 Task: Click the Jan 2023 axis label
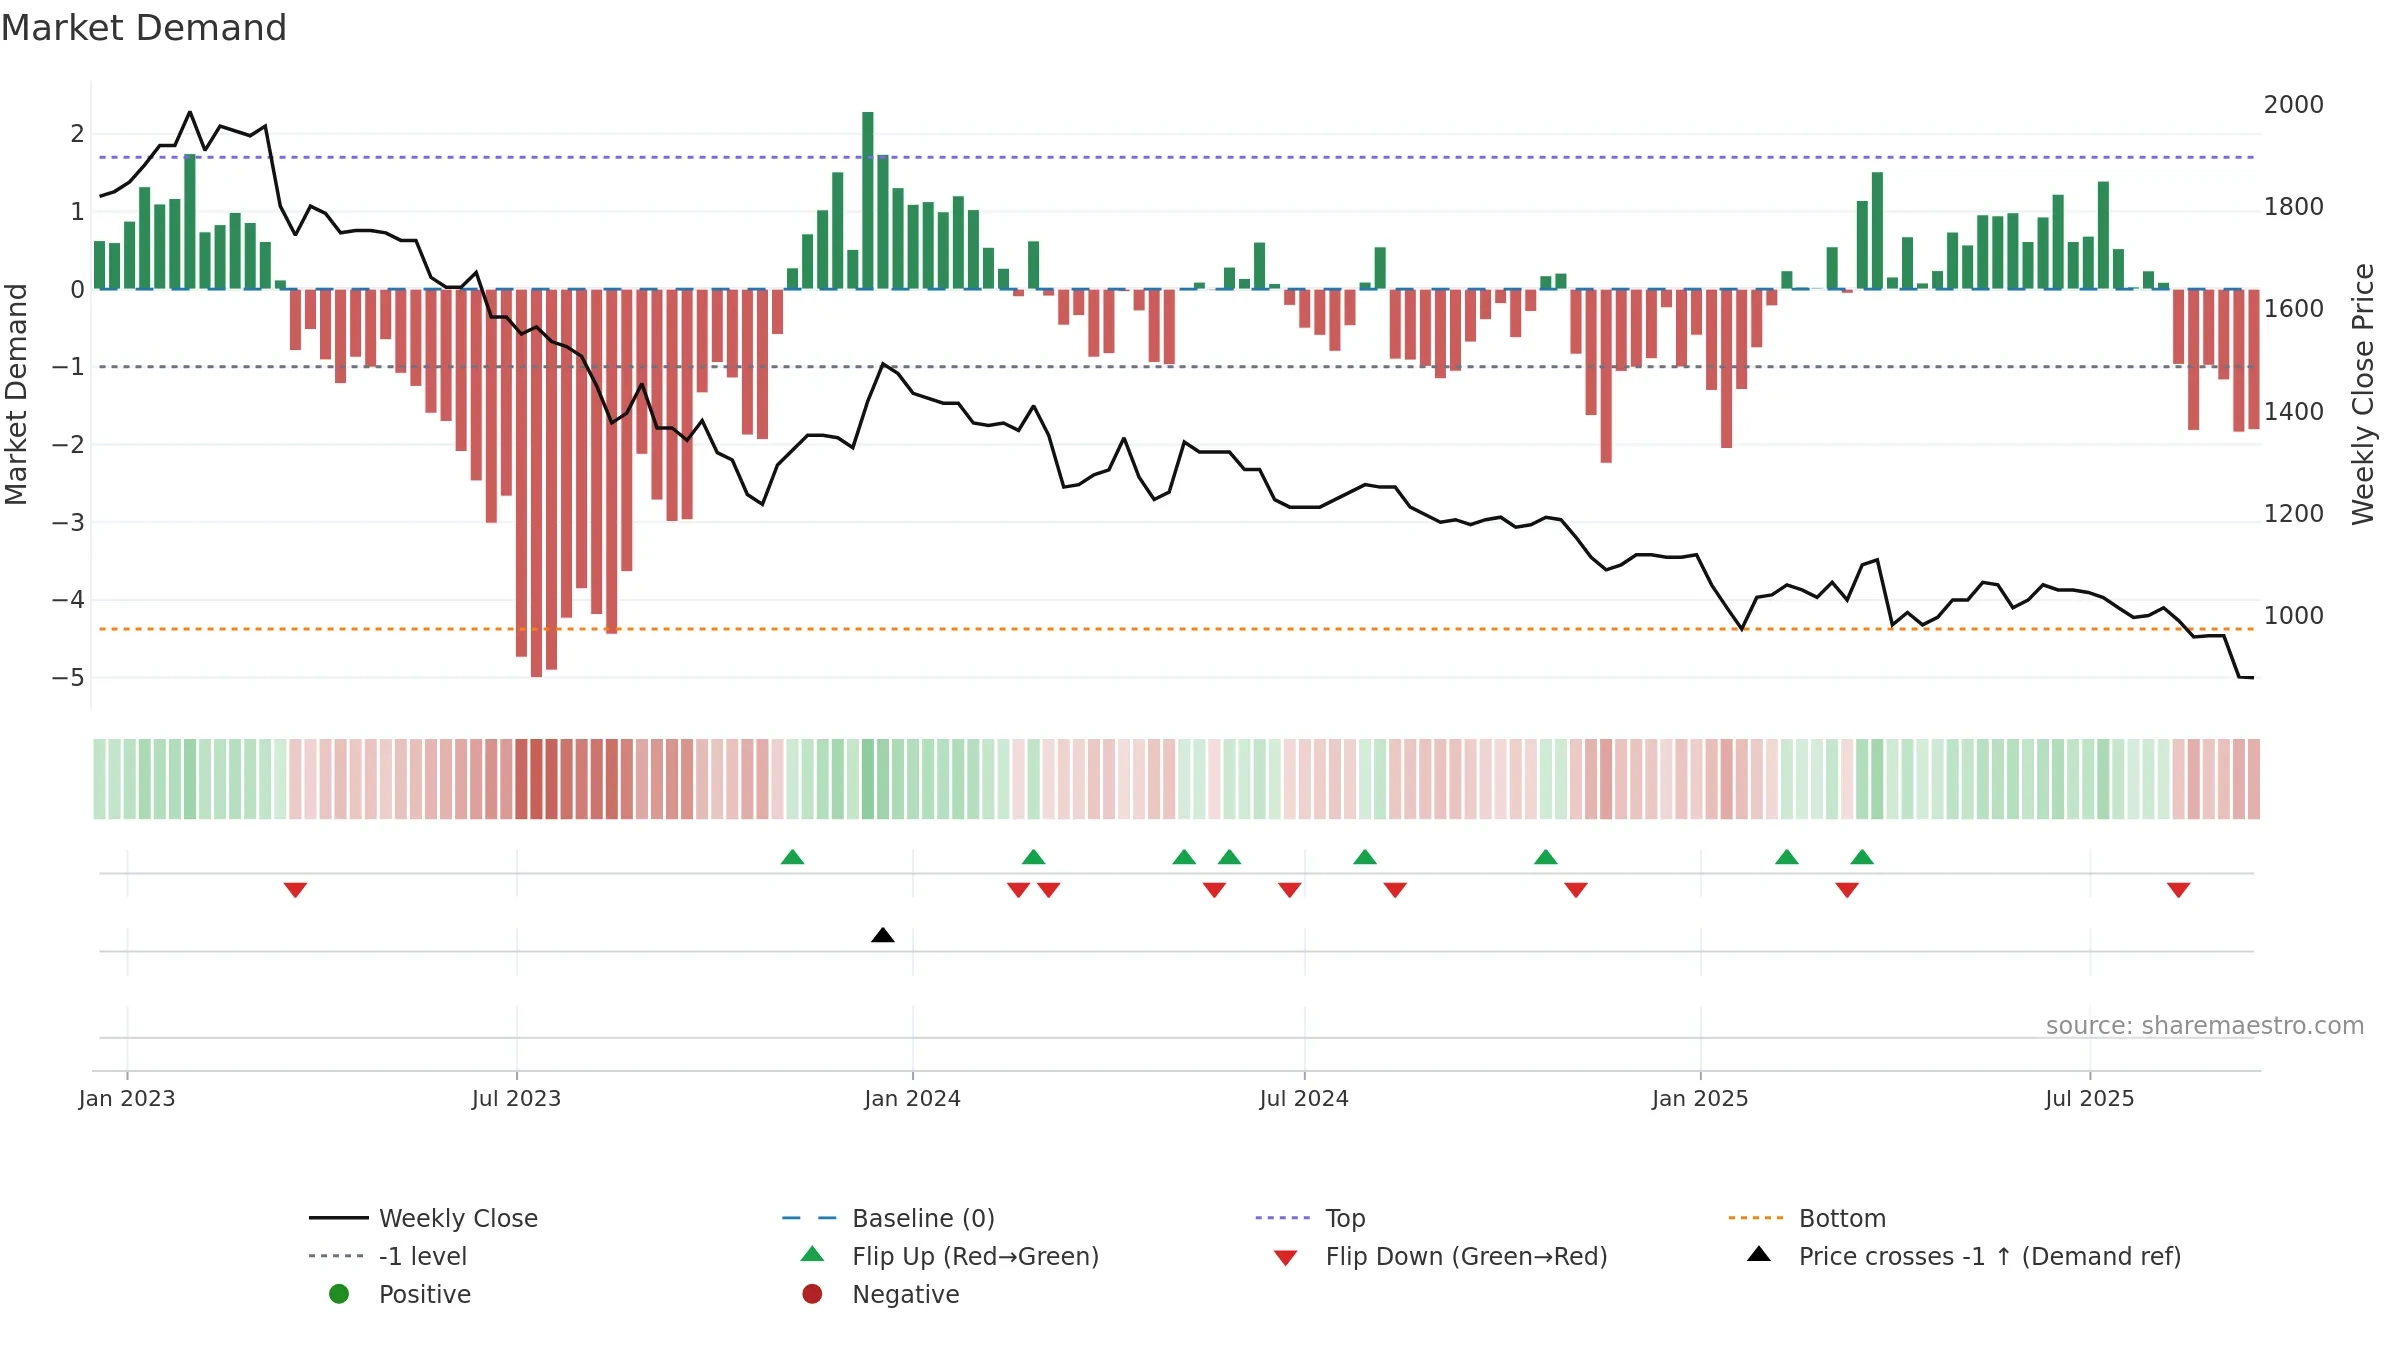[x=127, y=1099]
